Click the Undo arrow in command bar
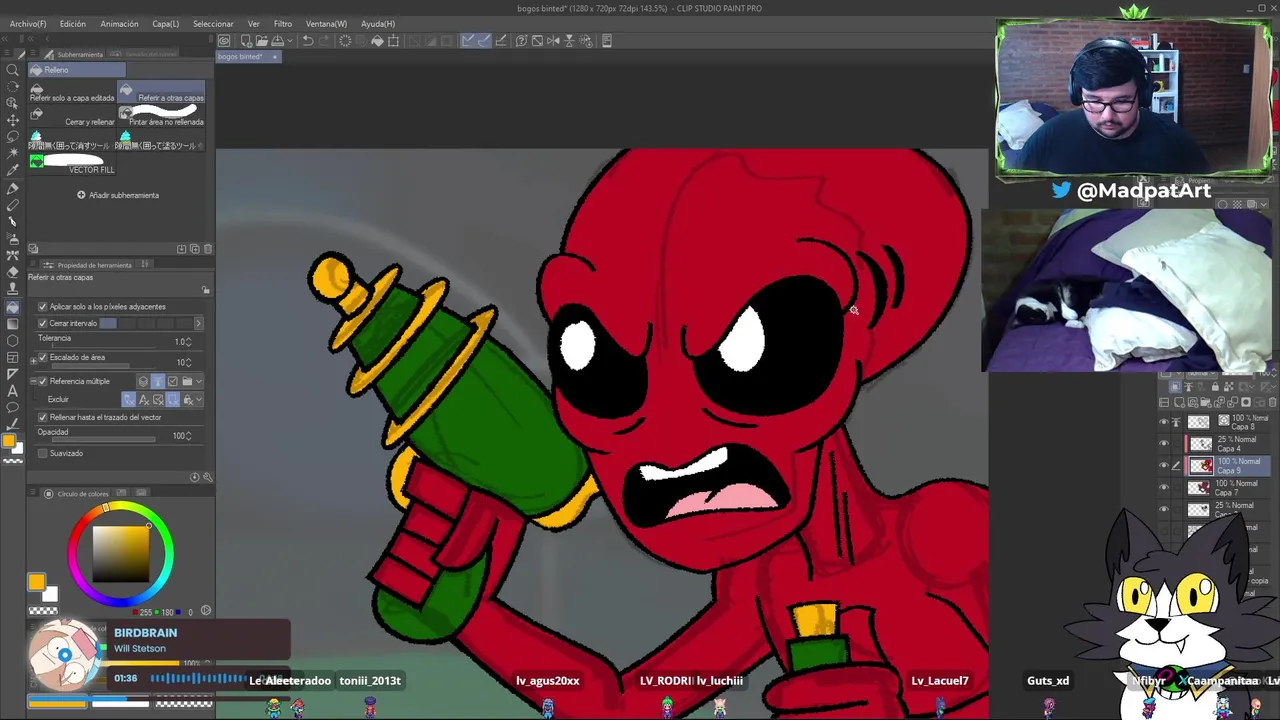The width and height of the screenshot is (1280, 720). click(309, 41)
